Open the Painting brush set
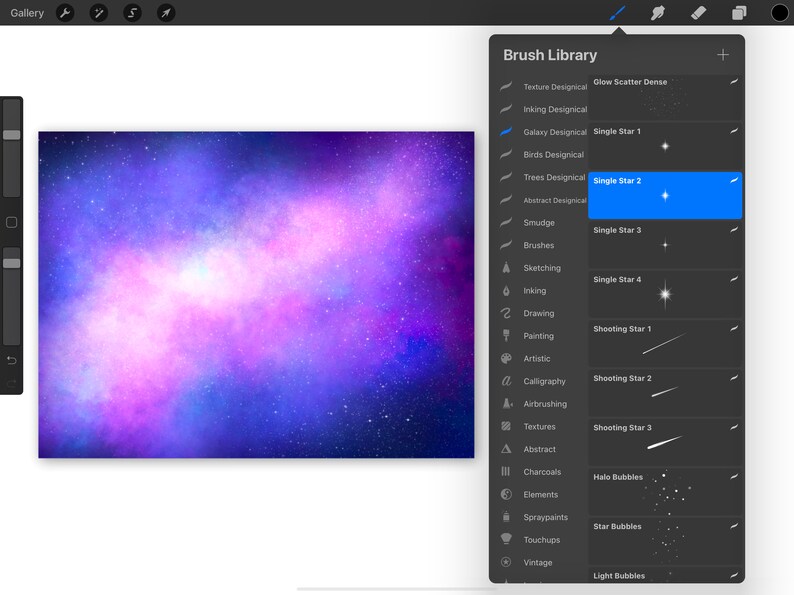The image size is (794, 595). point(543,336)
